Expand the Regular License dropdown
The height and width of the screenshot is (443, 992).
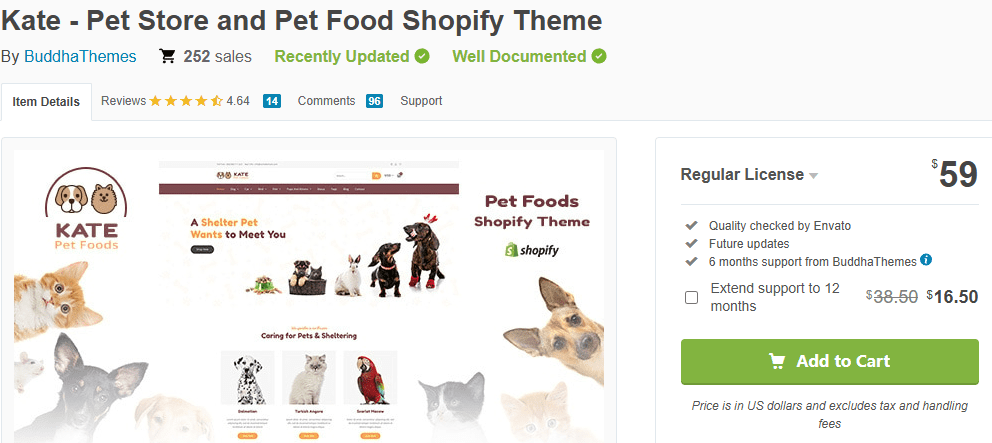[x=749, y=175]
